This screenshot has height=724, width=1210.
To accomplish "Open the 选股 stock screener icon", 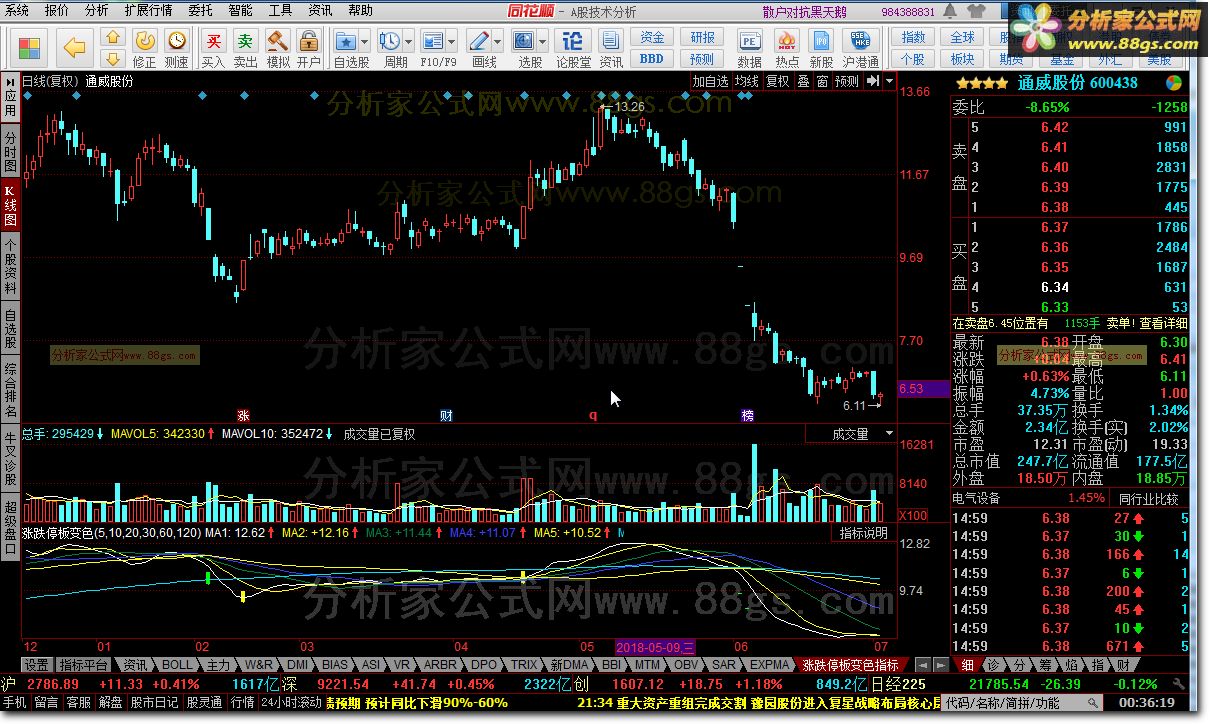I will [x=524, y=40].
